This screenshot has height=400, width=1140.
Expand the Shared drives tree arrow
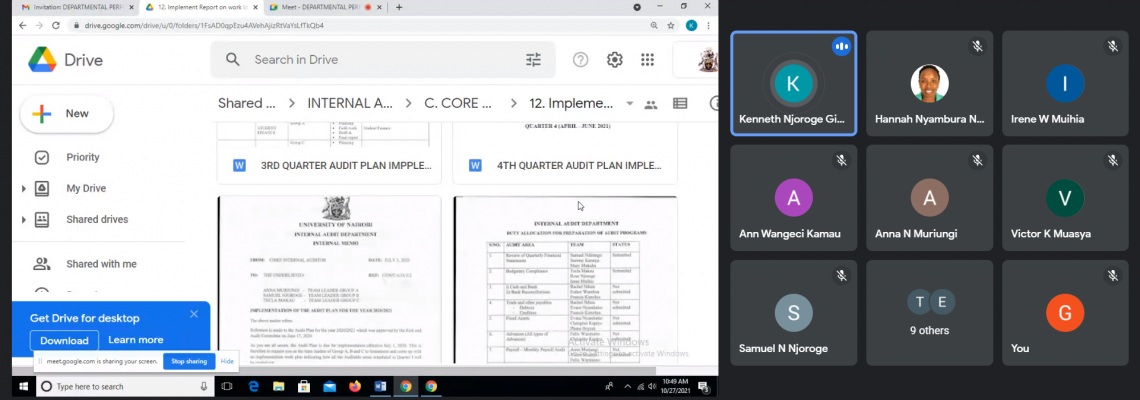point(24,219)
